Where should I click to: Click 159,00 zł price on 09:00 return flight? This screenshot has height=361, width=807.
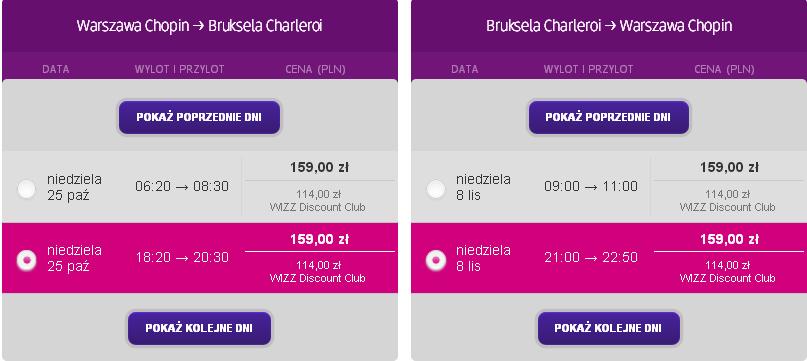pyautogui.click(x=729, y=167)
